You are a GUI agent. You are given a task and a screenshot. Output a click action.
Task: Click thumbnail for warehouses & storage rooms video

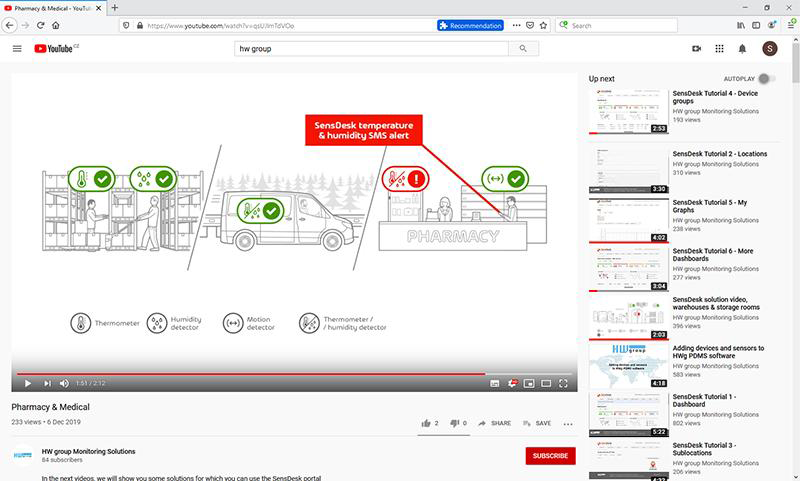pyautogui.click(x=629, y=318)
